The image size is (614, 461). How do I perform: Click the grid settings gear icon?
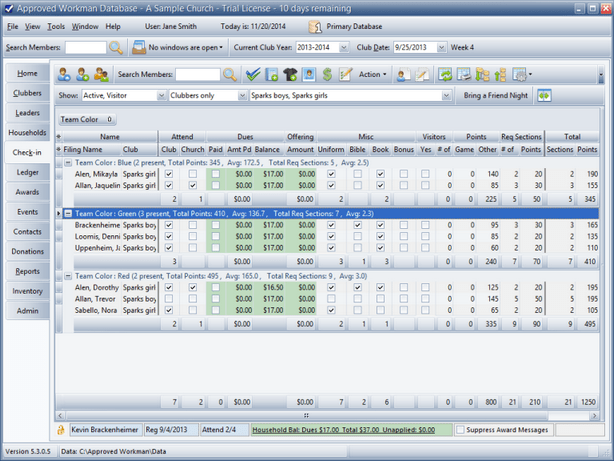tap(520, 74)
